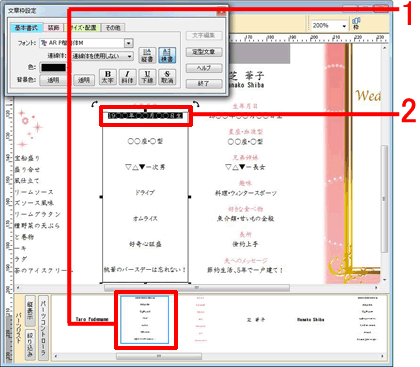The width and height of the screenshot is (420, 367).
Task: Switch to the その他 tab
Action: (x=113, y=28)
